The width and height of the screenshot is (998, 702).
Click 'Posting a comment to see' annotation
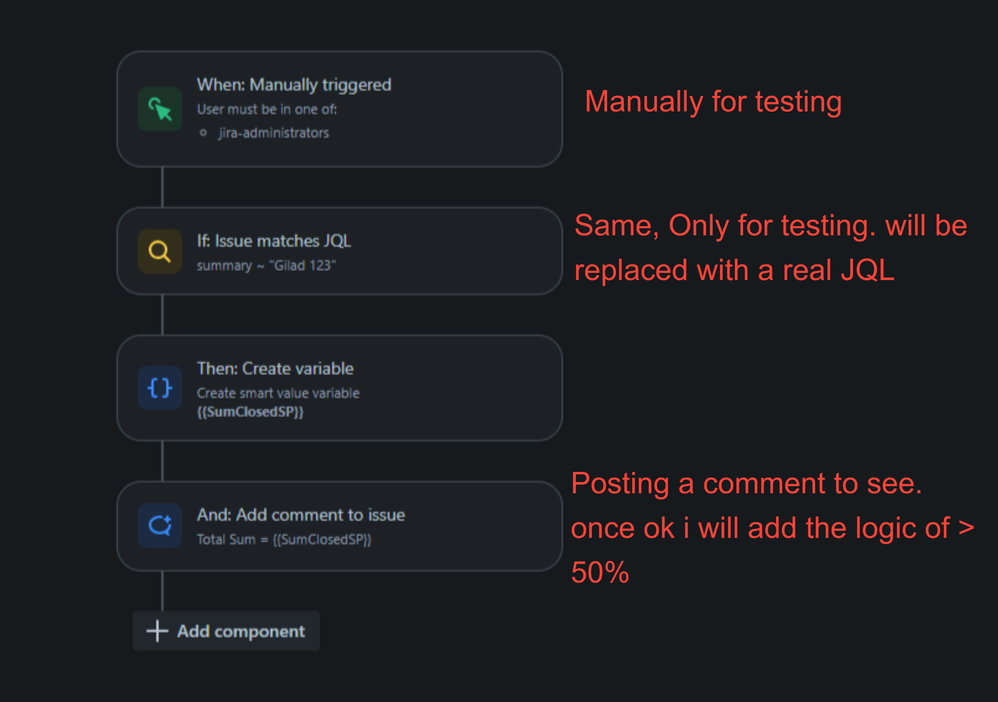tap(746, 484)
